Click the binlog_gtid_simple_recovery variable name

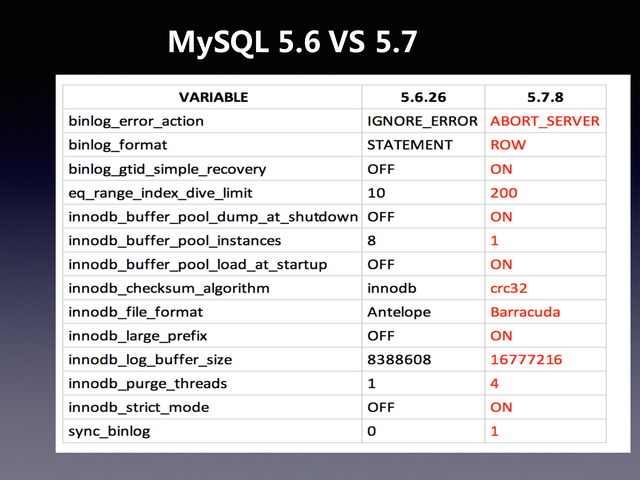(167, 169)
